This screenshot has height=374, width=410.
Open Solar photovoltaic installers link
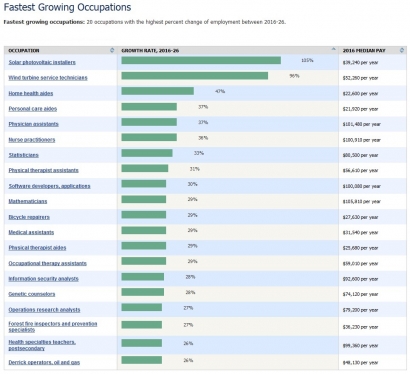tap(42, 62)
